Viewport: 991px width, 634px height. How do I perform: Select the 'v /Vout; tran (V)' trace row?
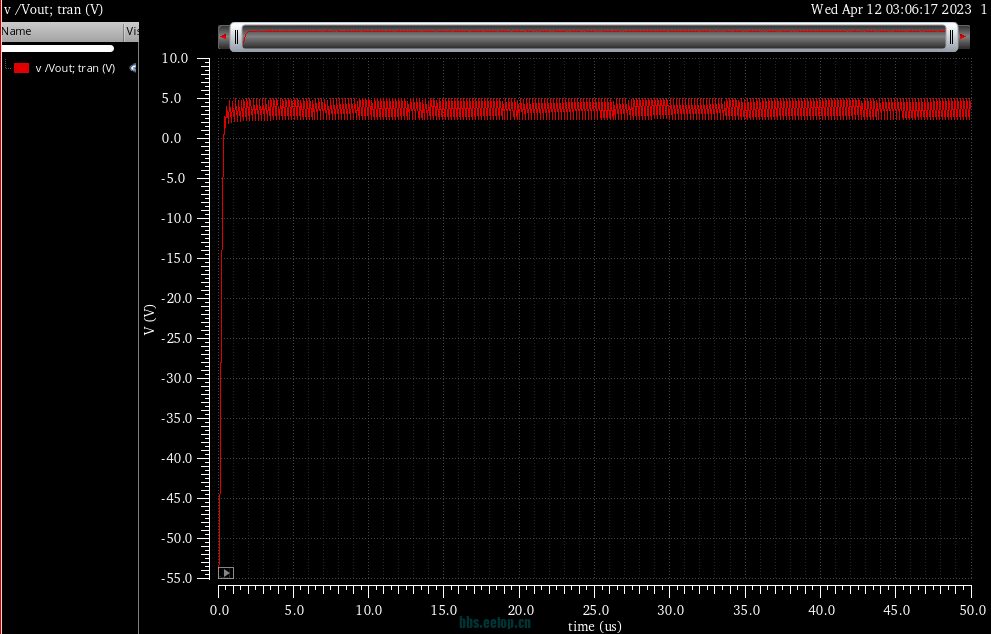point(70,68)
